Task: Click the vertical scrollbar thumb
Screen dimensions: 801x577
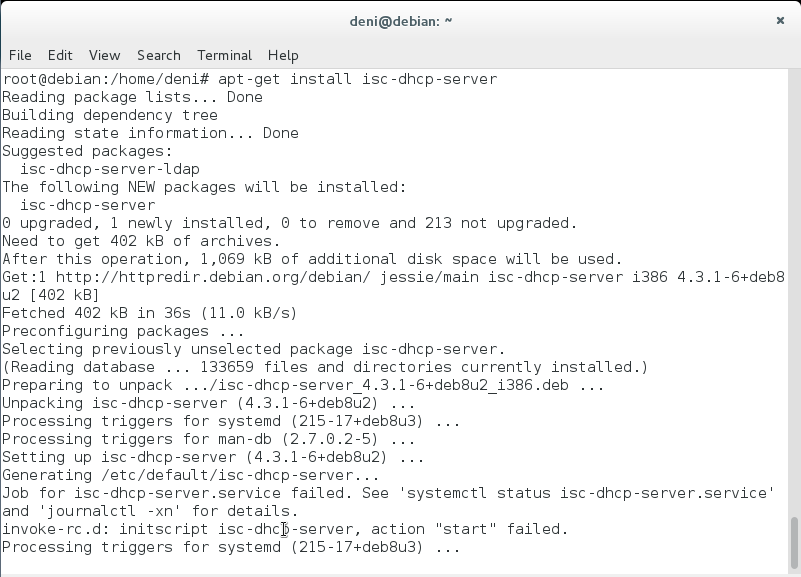Action: pyautogui.click(x=795, y=542)
